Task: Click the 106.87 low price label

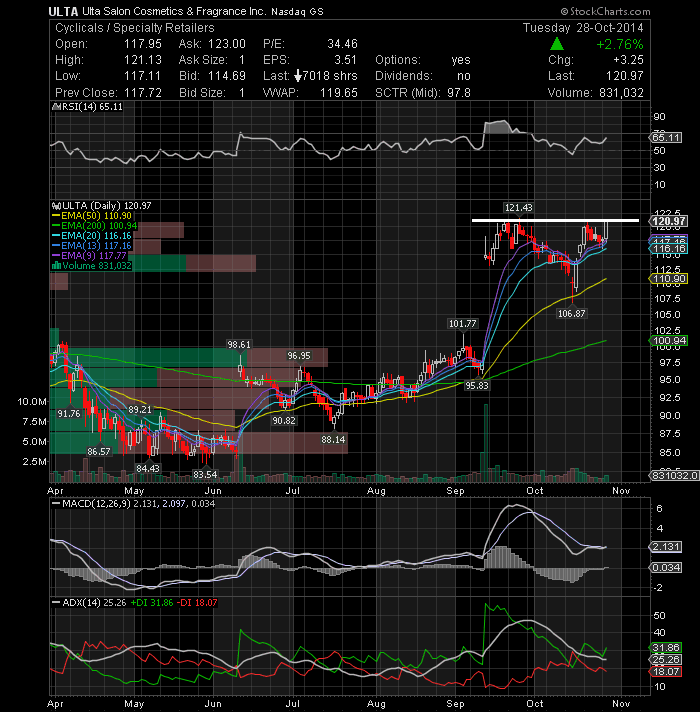Action: pos(572,313)
